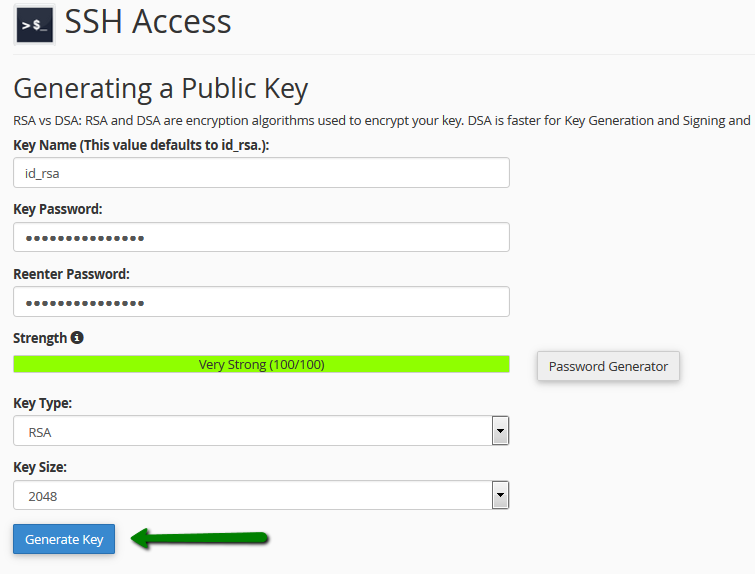Click the Strength info icon
755x574 pixels.
coord(77,338)
